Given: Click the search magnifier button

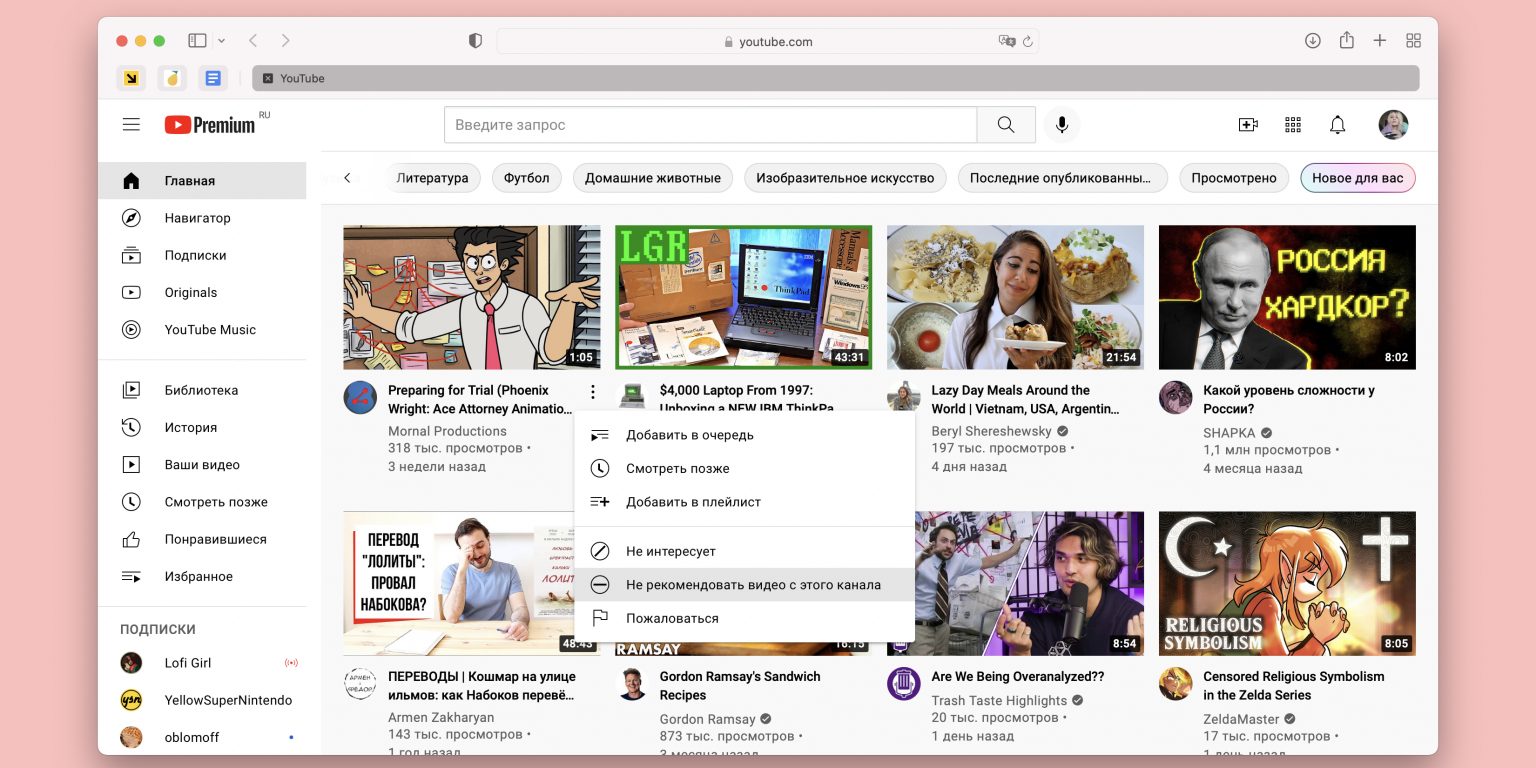Looking at the screenshot, I should [x=1006, y=125].
